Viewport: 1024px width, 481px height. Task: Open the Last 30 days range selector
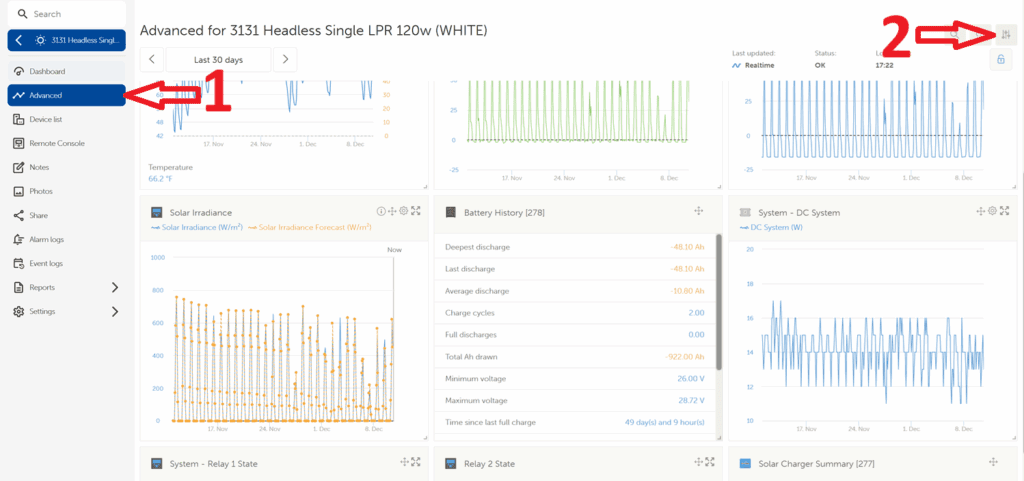218,60
